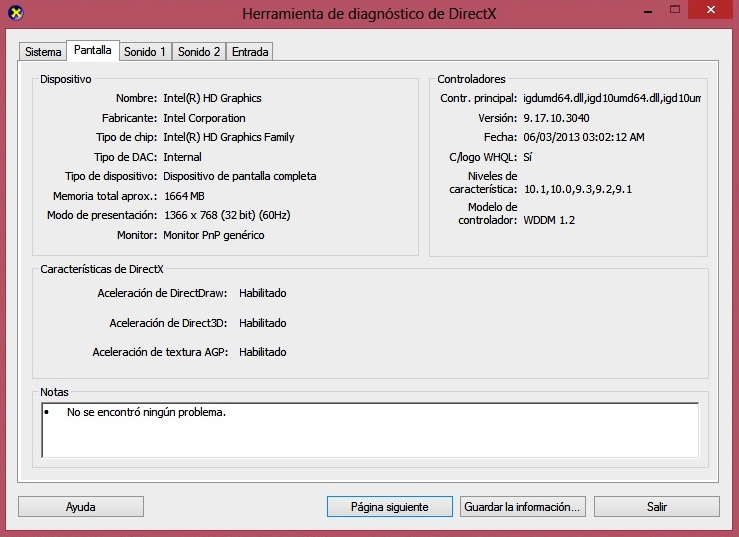Minimize the DirectX diagnostic window

[648, 11]
